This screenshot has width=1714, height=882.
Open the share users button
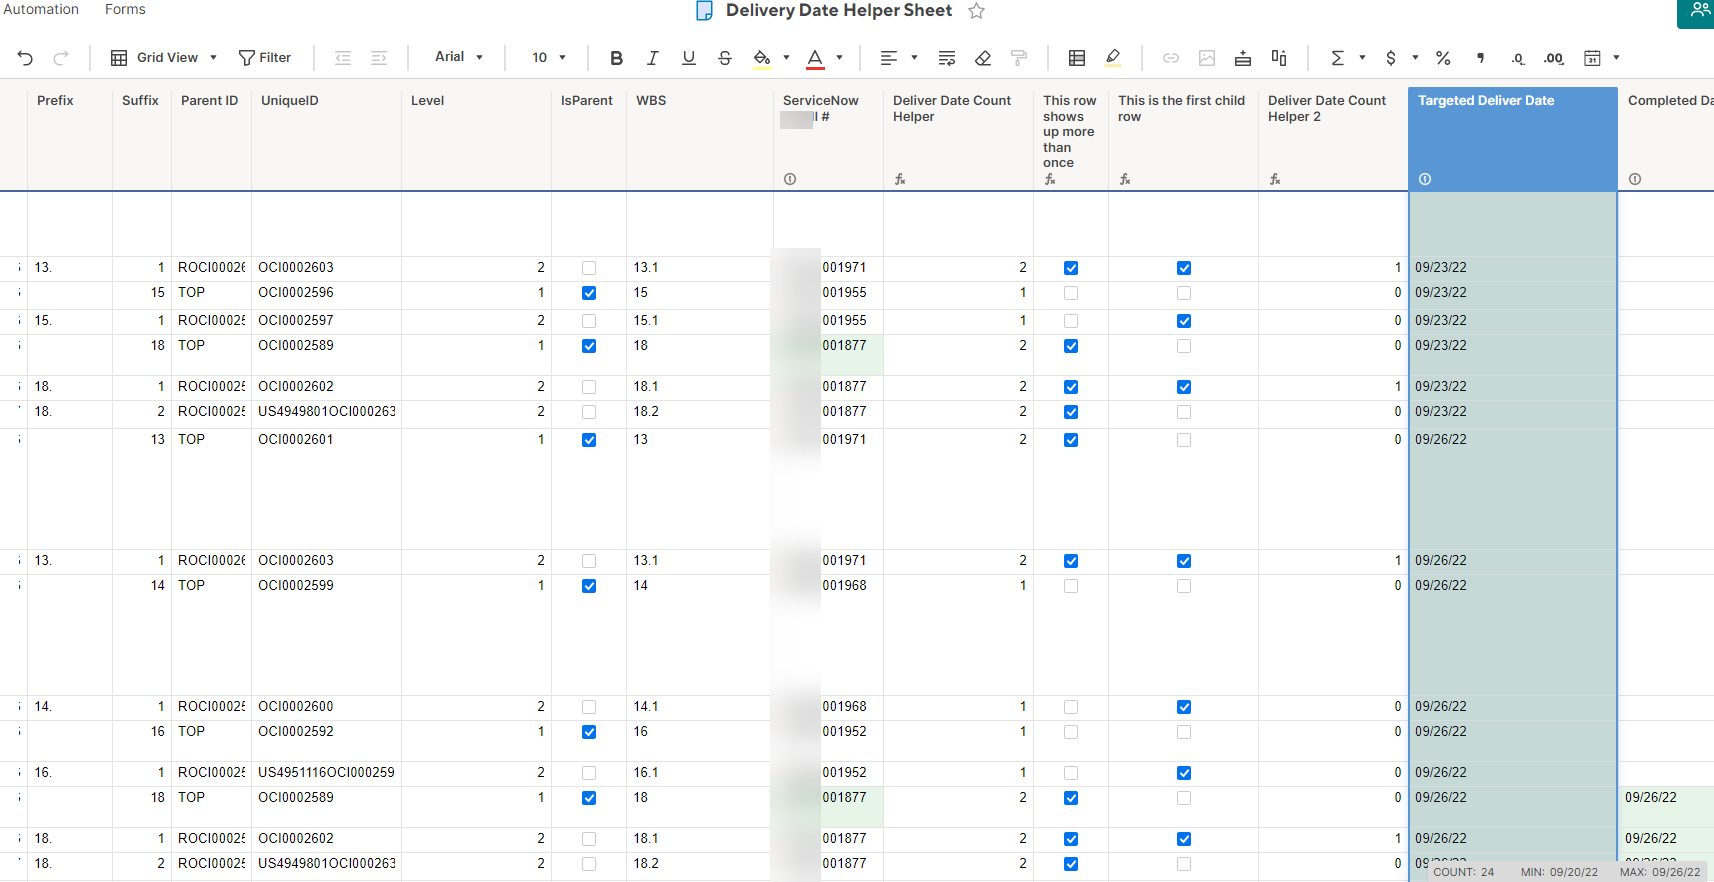coord(1697,12)
